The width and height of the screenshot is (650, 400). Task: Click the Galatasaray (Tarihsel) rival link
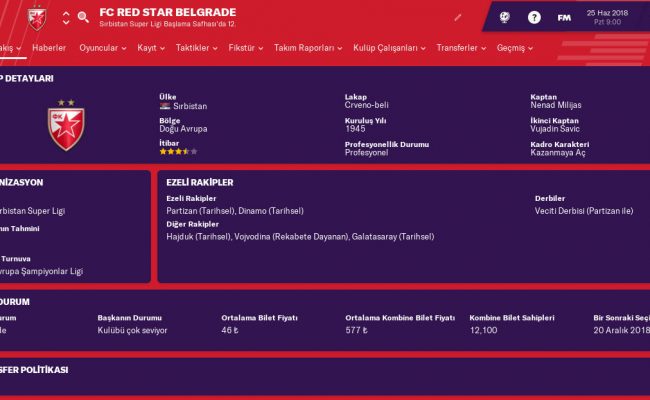tap(392, 236)
